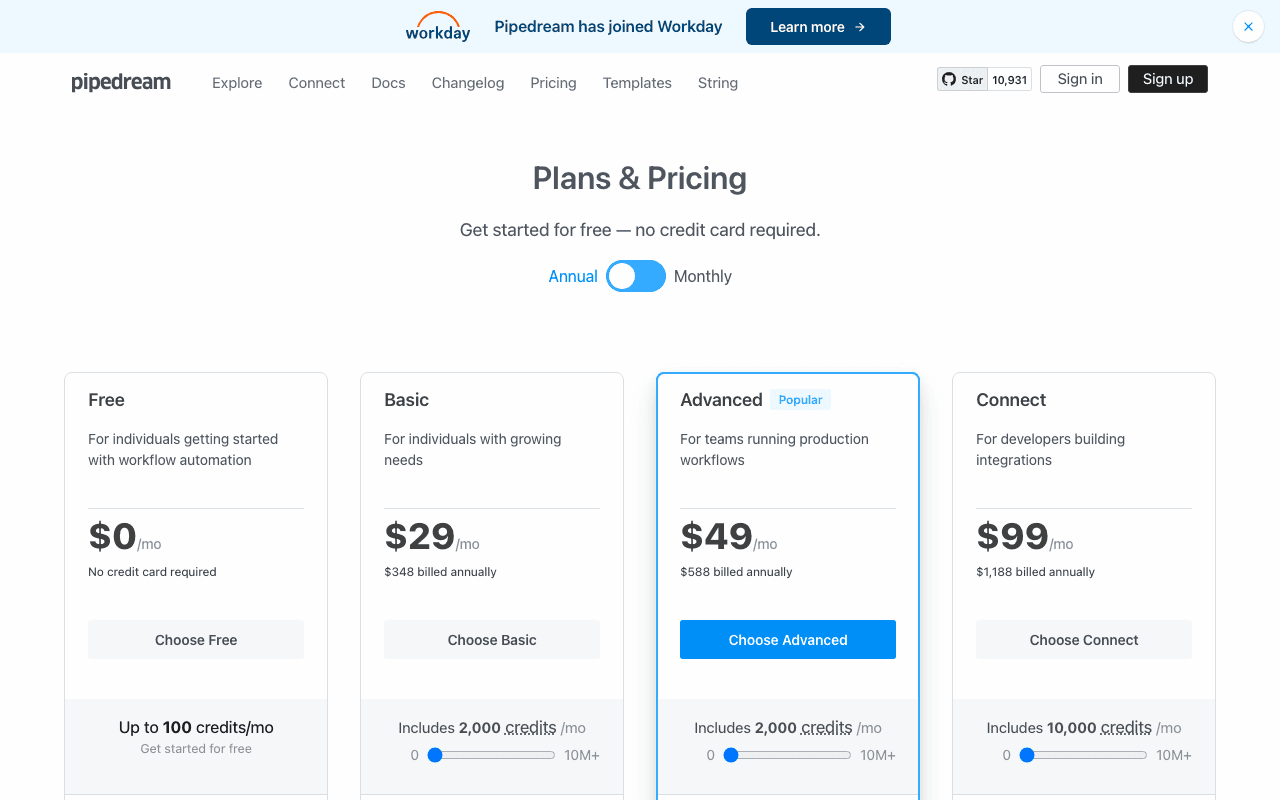
Task: Open the Templates nav link
Action: [x=637, y=83]
